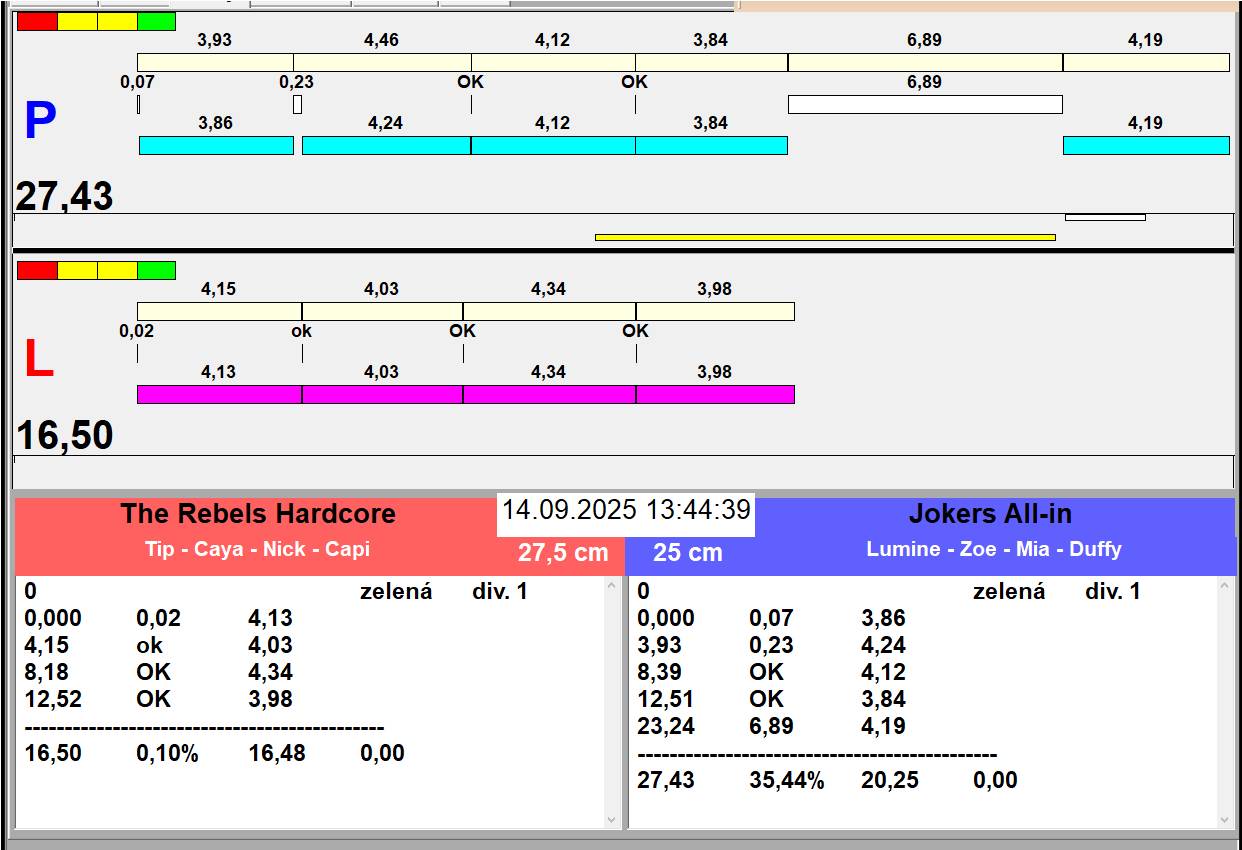Click the Jokers All-in team header
This screenshot has height=850, width=1242.
[x=990, y=514]
